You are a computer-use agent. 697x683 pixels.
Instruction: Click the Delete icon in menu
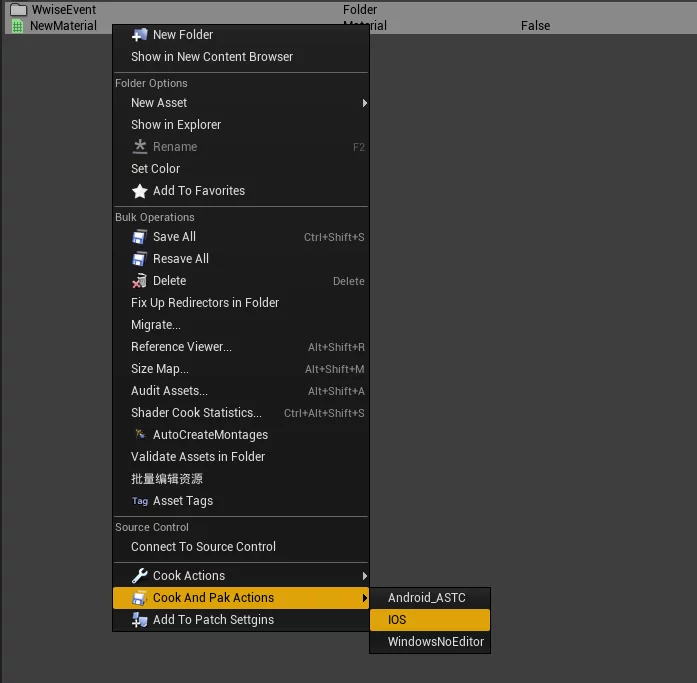(x=140, y=281)
